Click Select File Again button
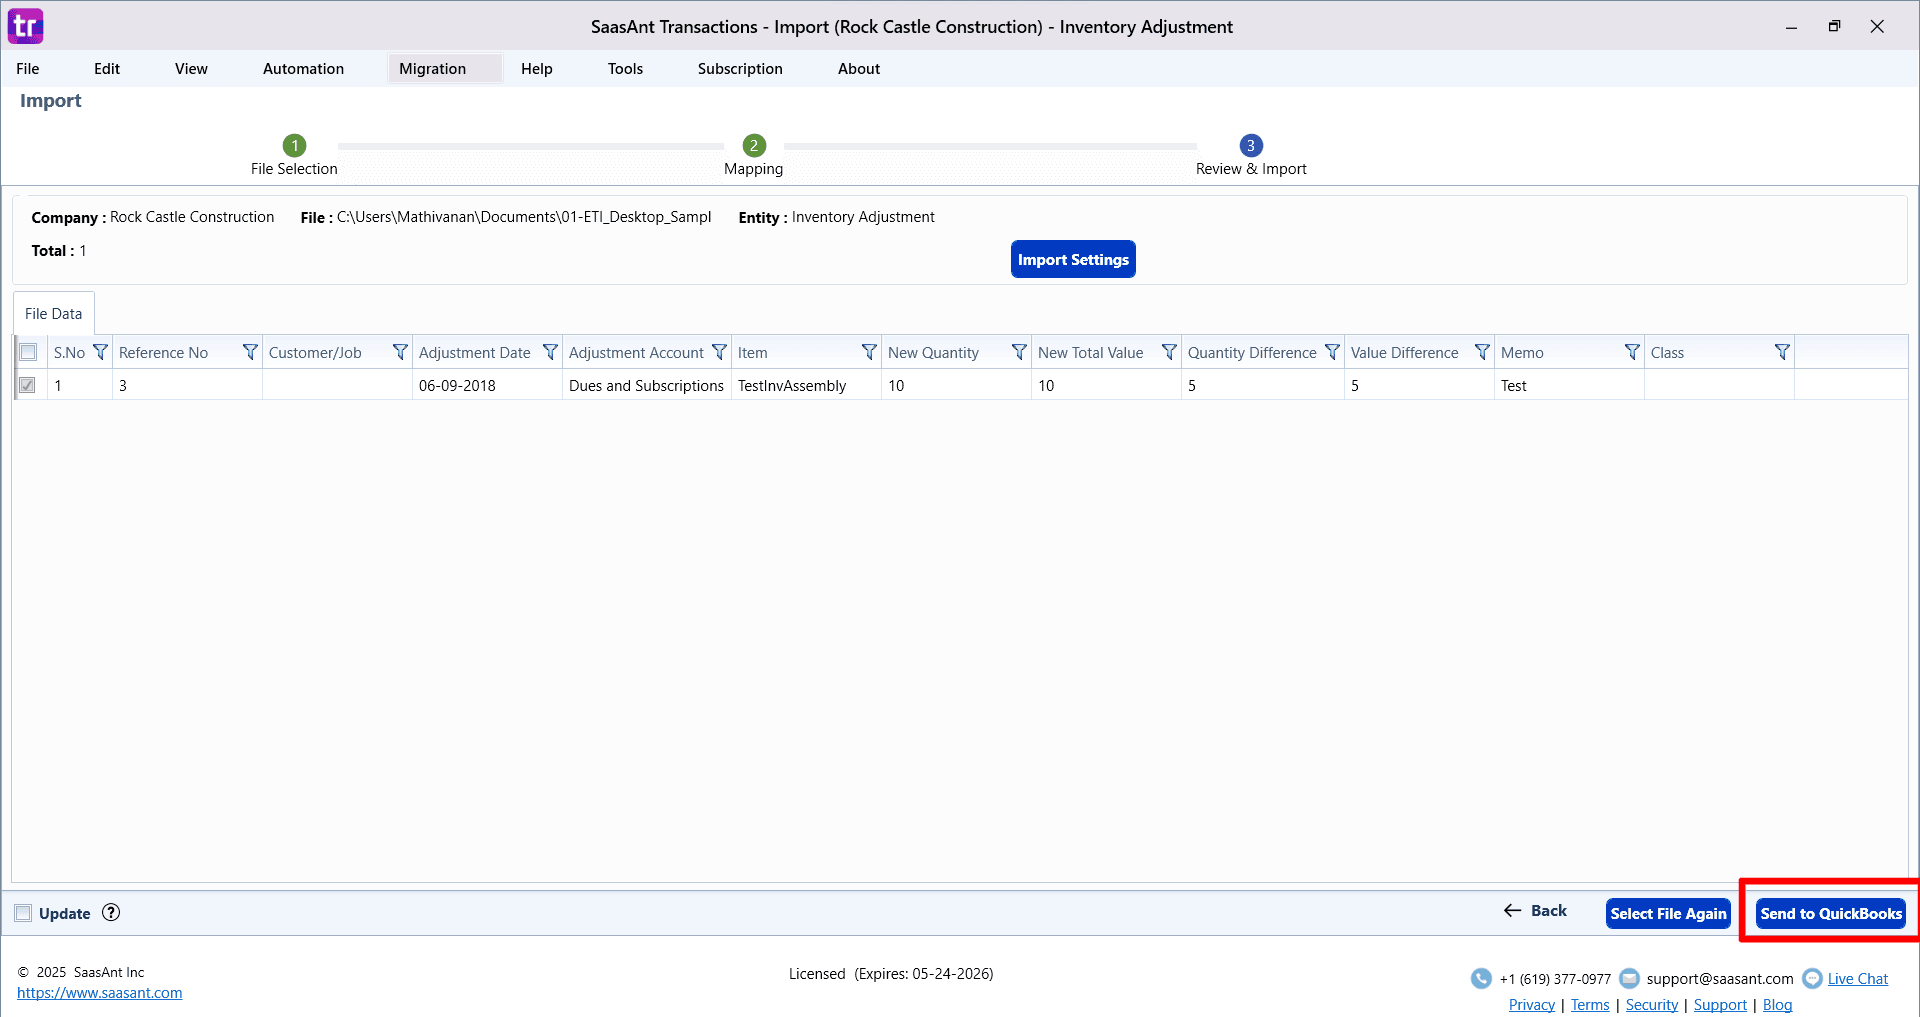This screenshot has width=1920, height=1017. click(1668, 913)
